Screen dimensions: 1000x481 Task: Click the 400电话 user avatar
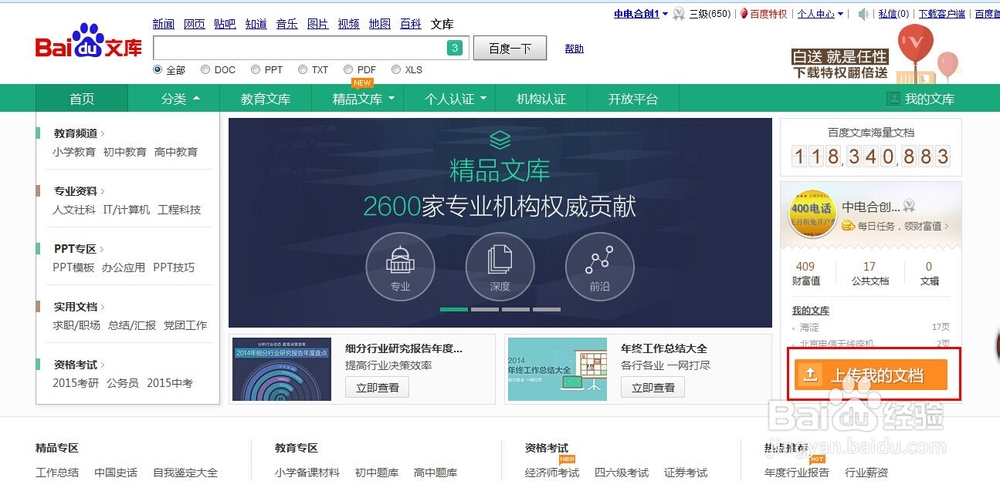(812, 214)
